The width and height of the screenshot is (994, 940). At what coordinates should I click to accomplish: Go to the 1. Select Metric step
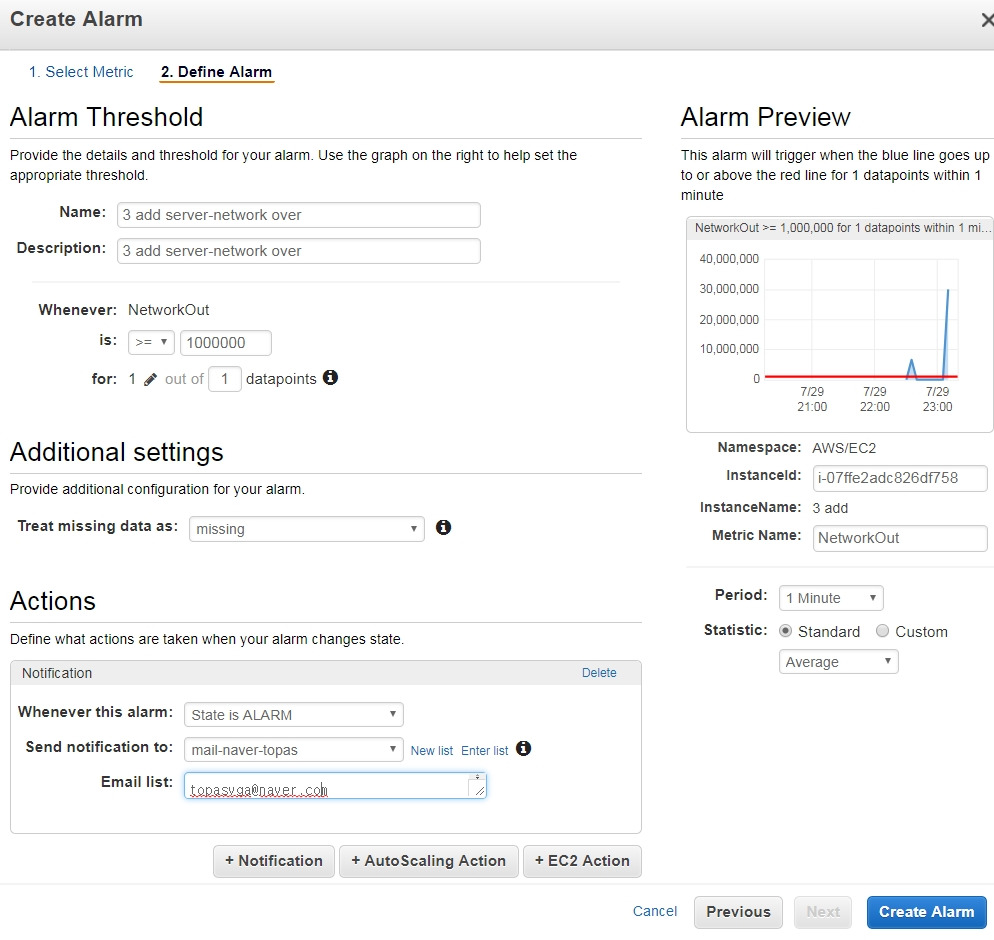pos(81,72)
